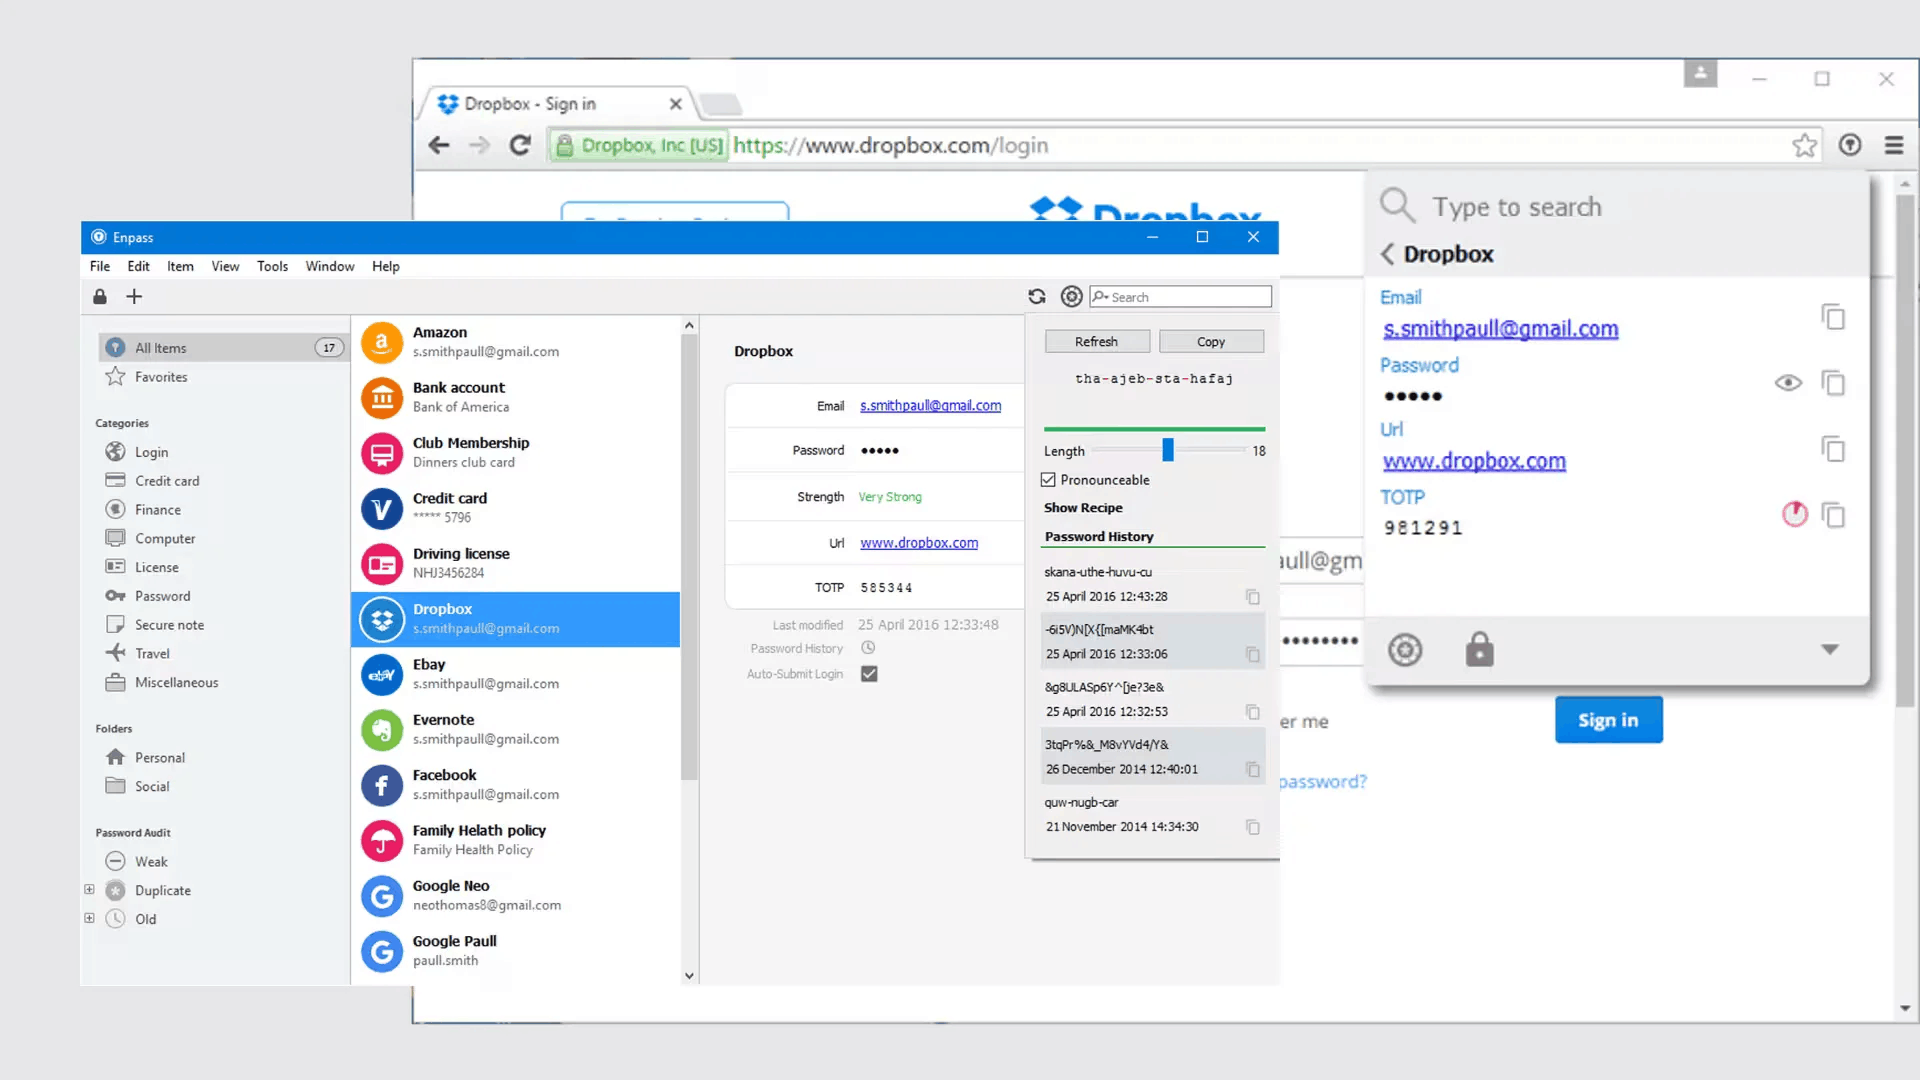Click the Dropbox item in password list
The height and width of the screenshot is (1080, 1920).
pos(518,617)
